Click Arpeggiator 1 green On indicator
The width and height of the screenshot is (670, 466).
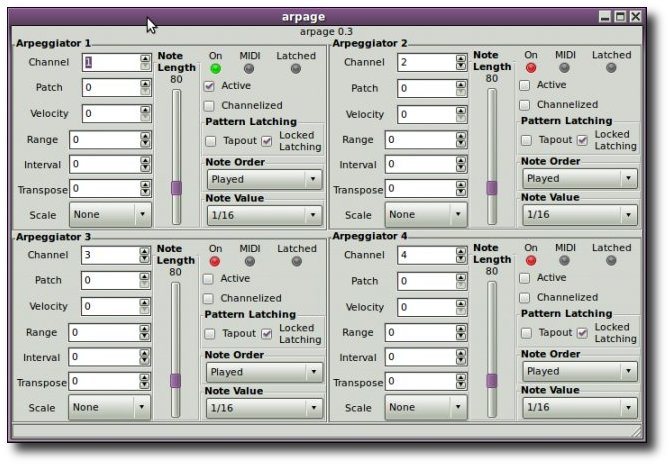216,68
